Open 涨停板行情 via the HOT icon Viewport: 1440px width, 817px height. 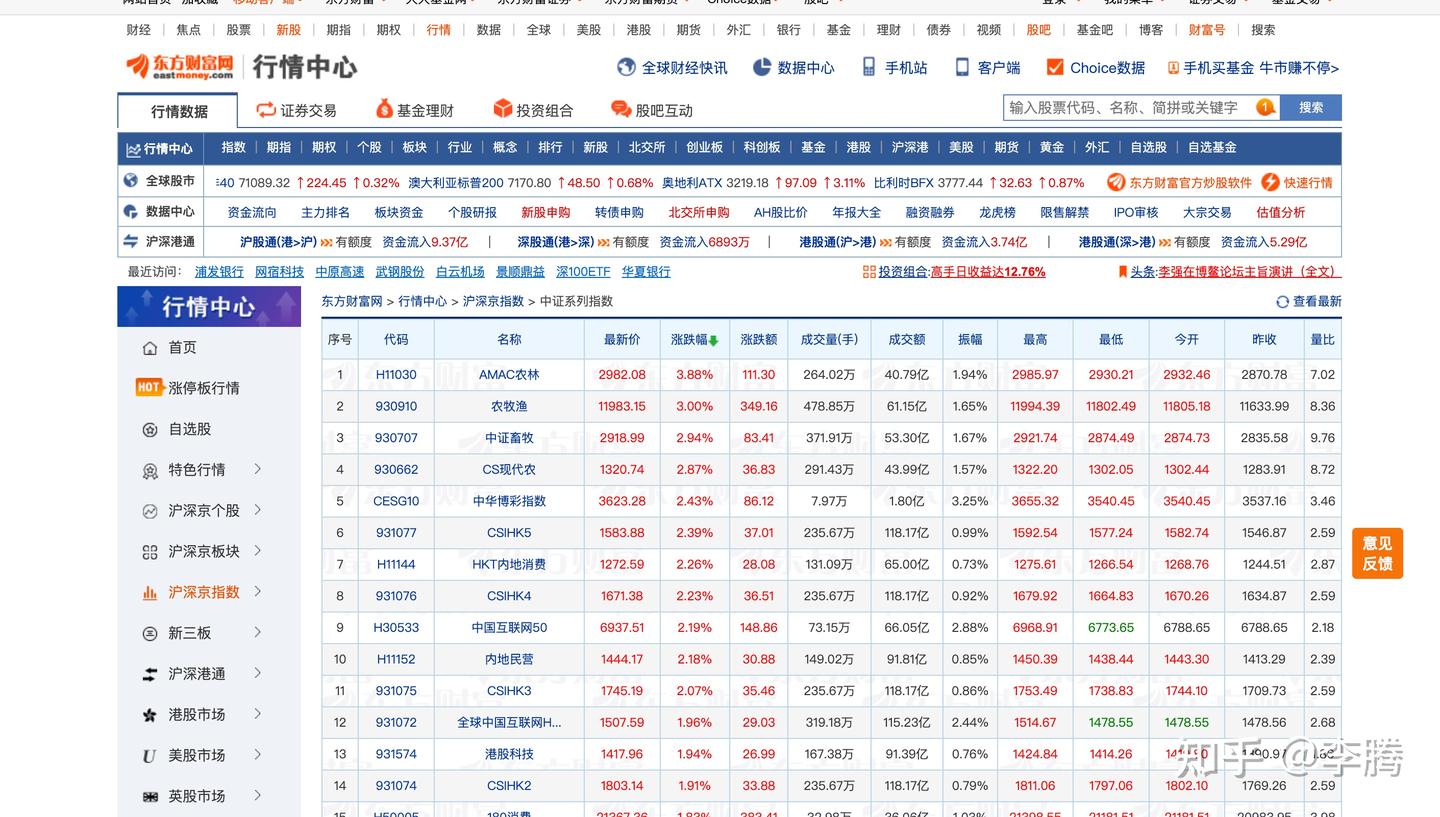pos(148,388)
